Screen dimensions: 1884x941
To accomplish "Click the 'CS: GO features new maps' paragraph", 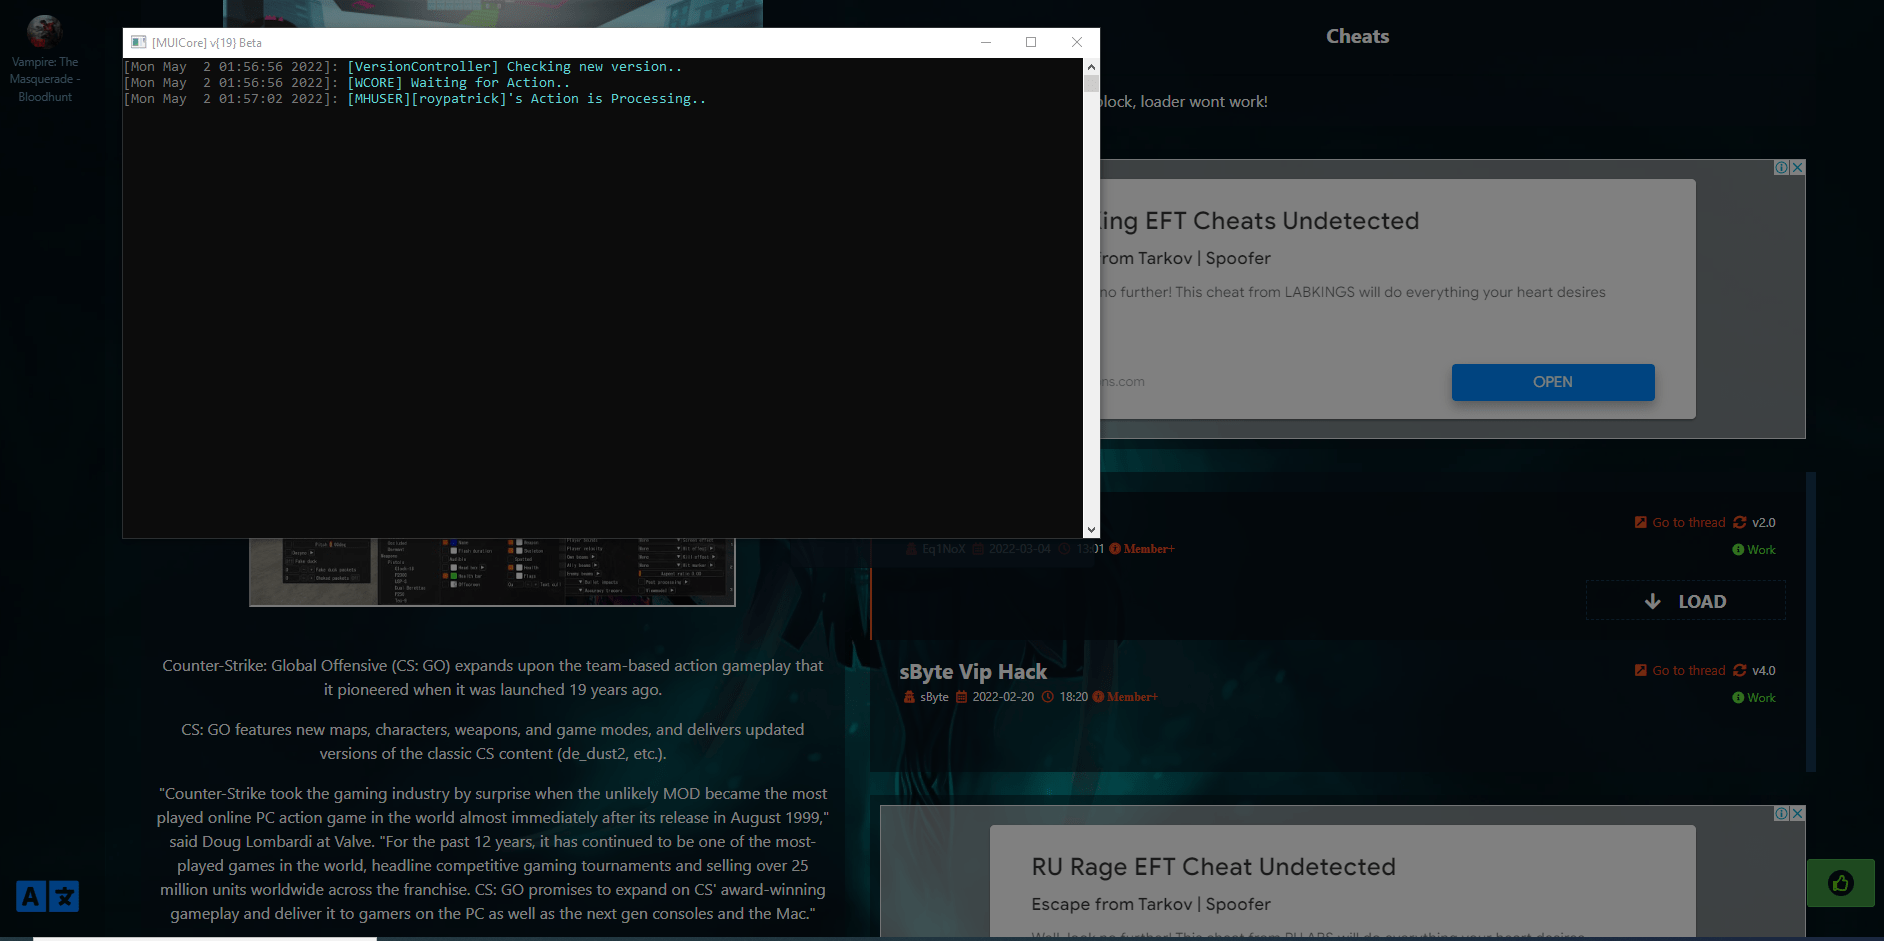I will coord(493,742).
